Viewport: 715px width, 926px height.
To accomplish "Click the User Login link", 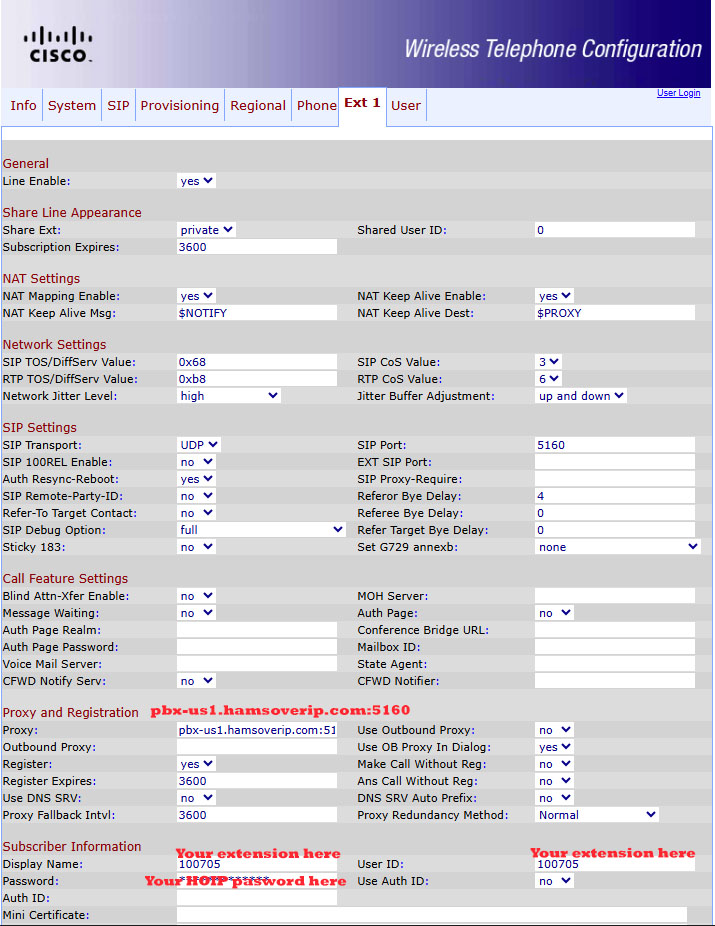I will point(678,93).
